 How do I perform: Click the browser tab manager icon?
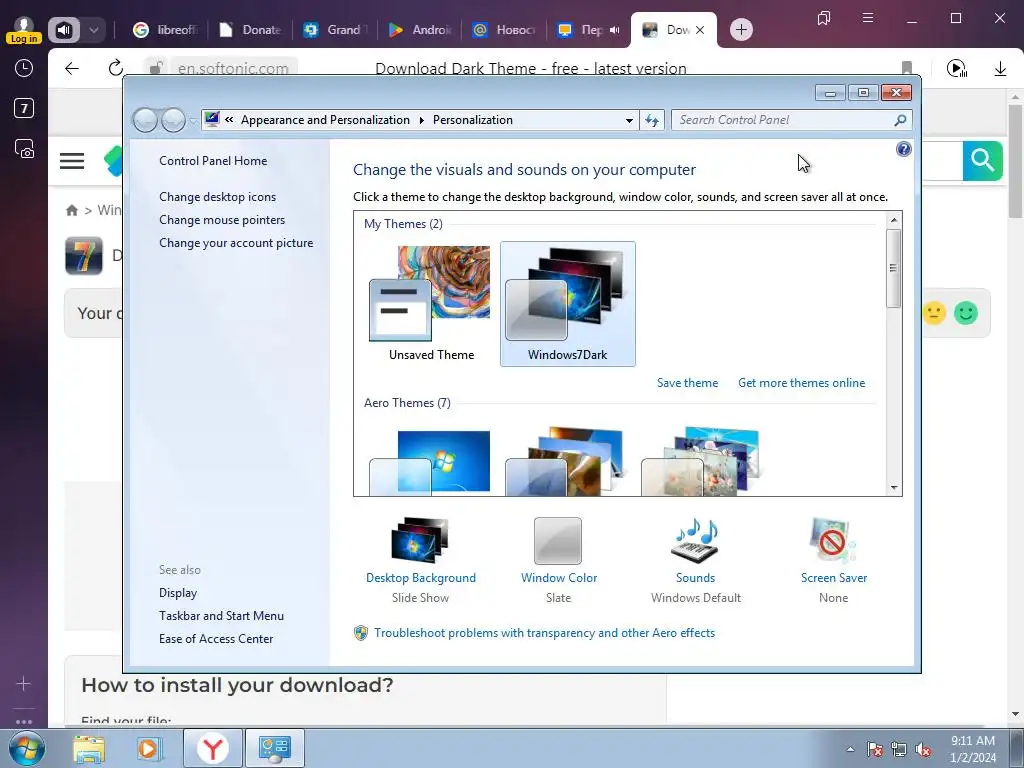pos(824,18)
